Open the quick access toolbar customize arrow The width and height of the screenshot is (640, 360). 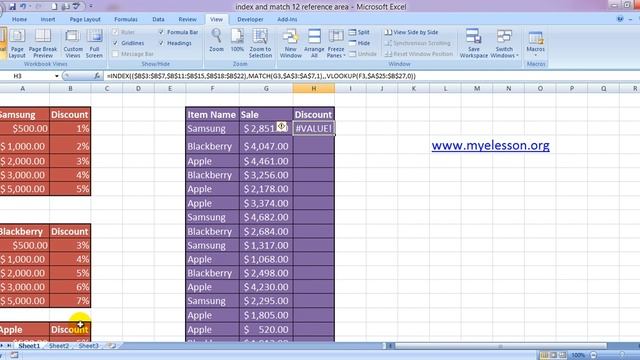(x=91, y=7)
